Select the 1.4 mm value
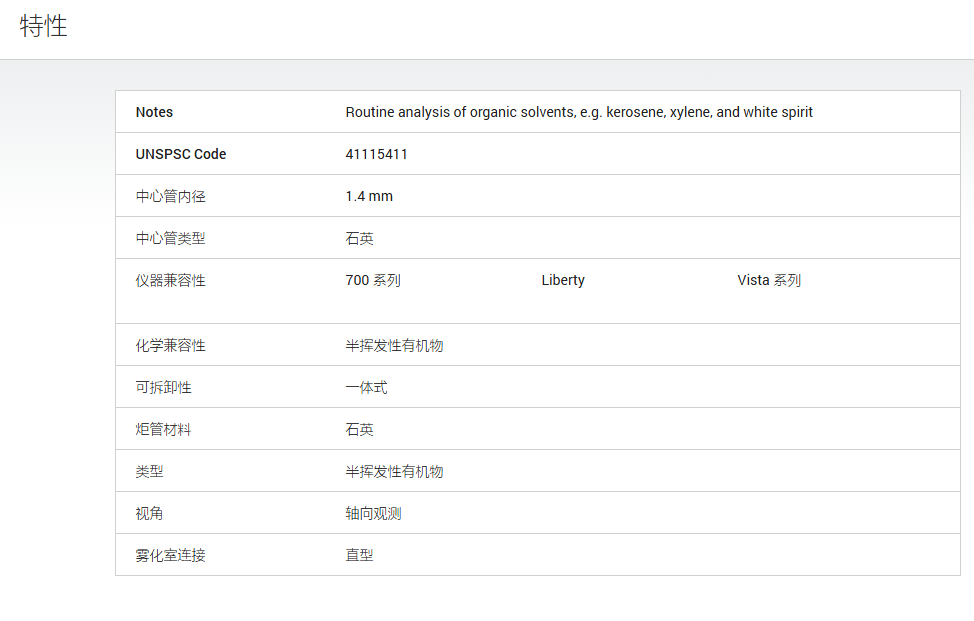The height and width of the screenshot is (621, 974). tap(369, 196)
